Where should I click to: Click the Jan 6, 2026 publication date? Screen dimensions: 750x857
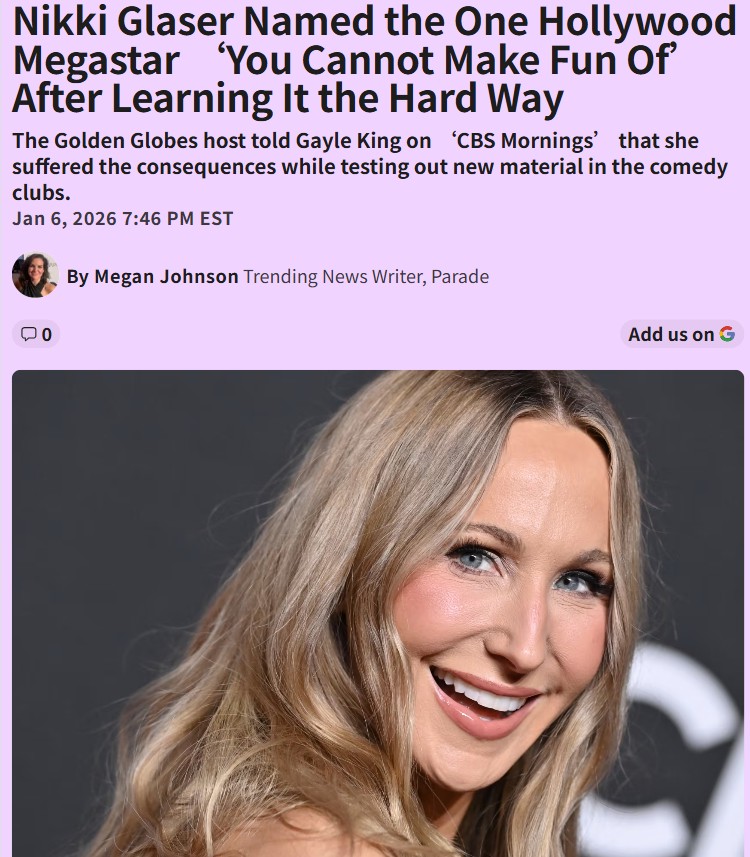click(x=65, y=219)
